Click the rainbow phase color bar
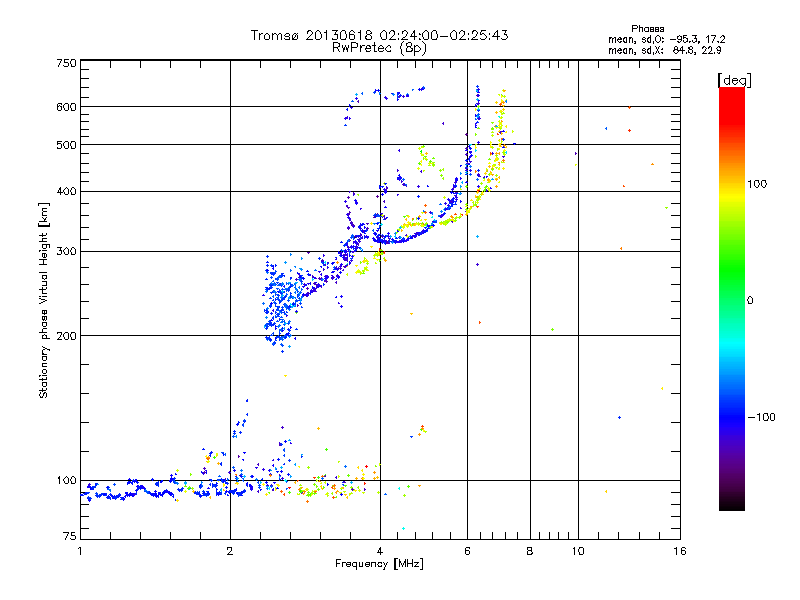This screenshot has width=800, height=600. [x=732, y=298]
